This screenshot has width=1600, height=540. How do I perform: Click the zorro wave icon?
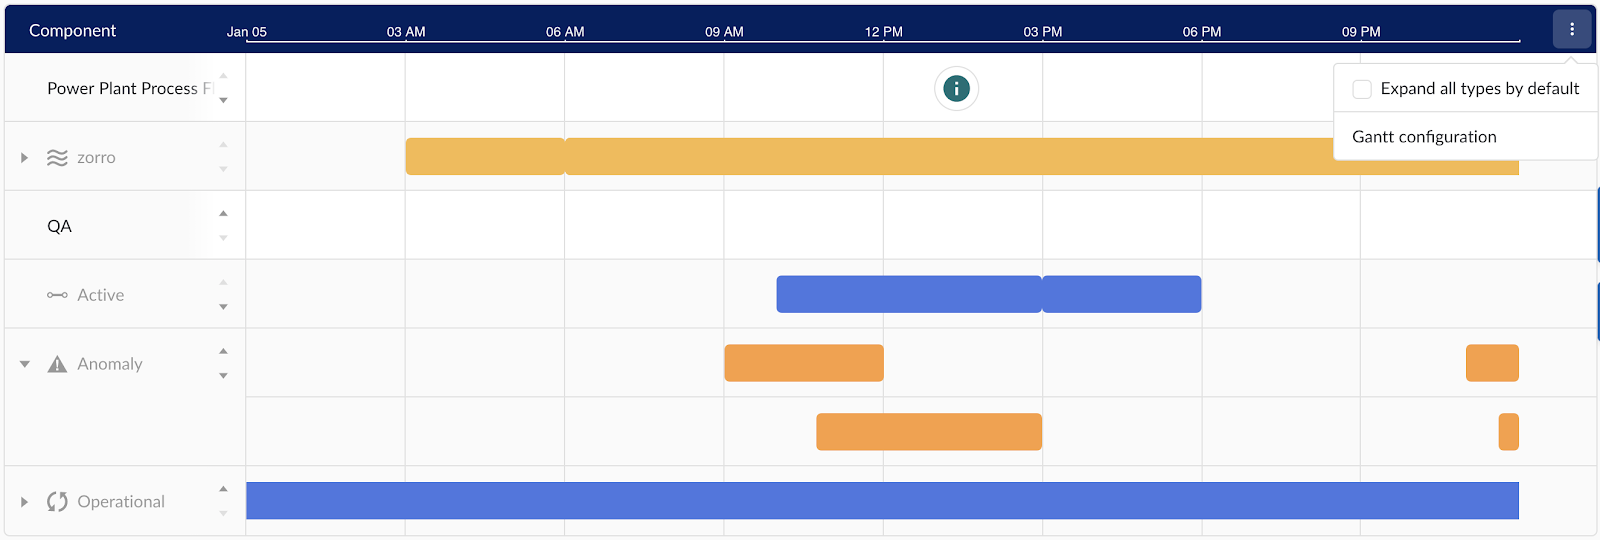tap(58, 158)
